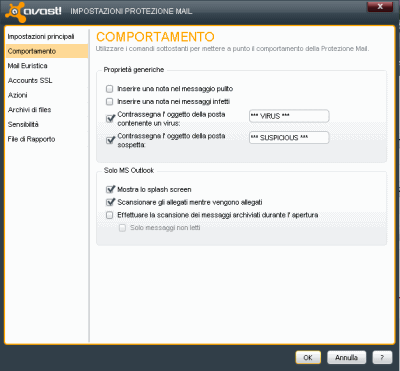Edit the *** VIRUS *** text field
Screen dimensions: 400x371
coord(289,116)
